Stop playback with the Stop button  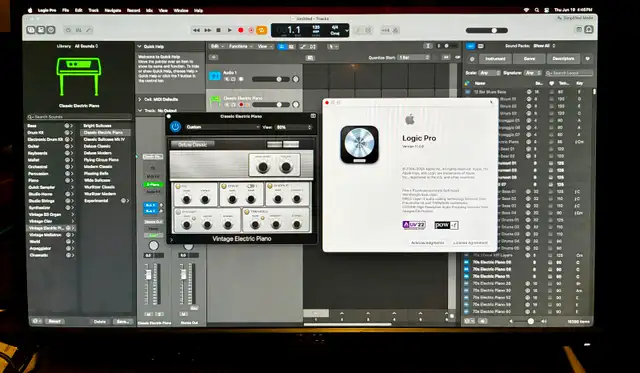[x=218, y=30]
